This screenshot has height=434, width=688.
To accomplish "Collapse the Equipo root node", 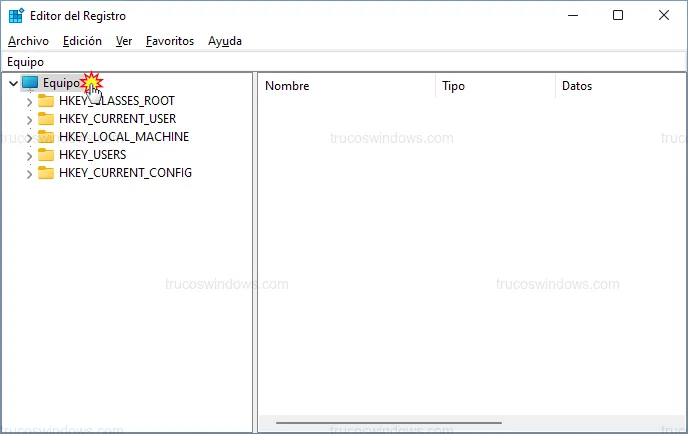I will click(x=12, y=83).
